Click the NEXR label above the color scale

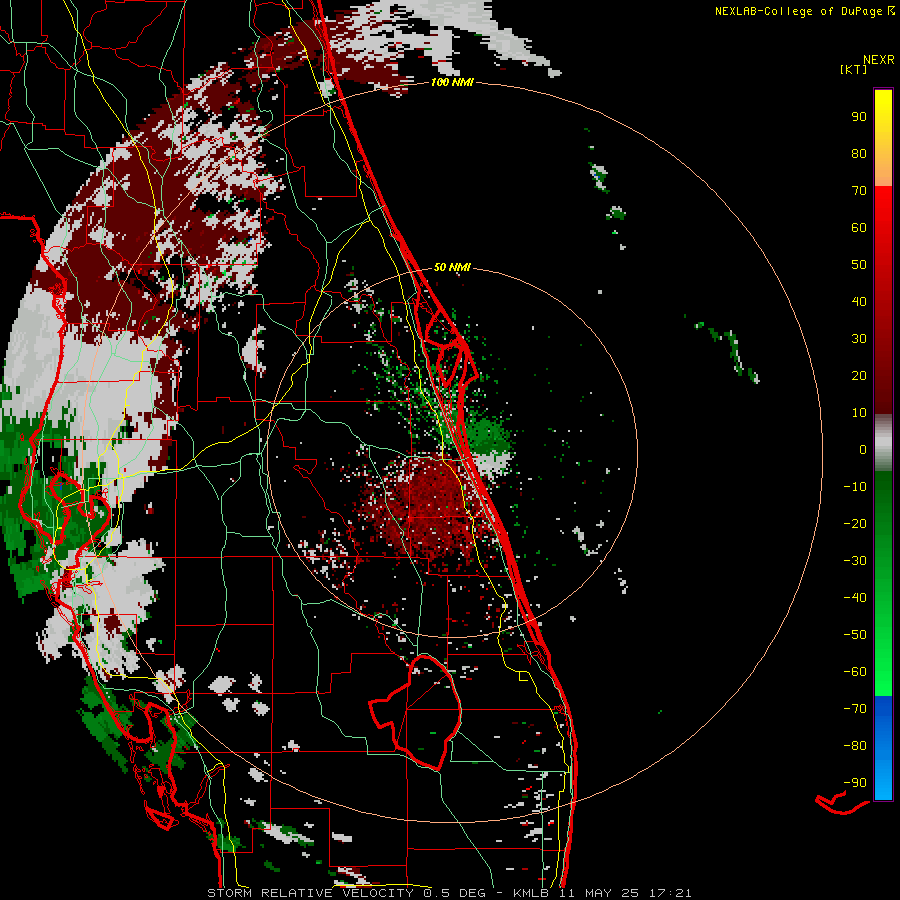coord(878,60)
